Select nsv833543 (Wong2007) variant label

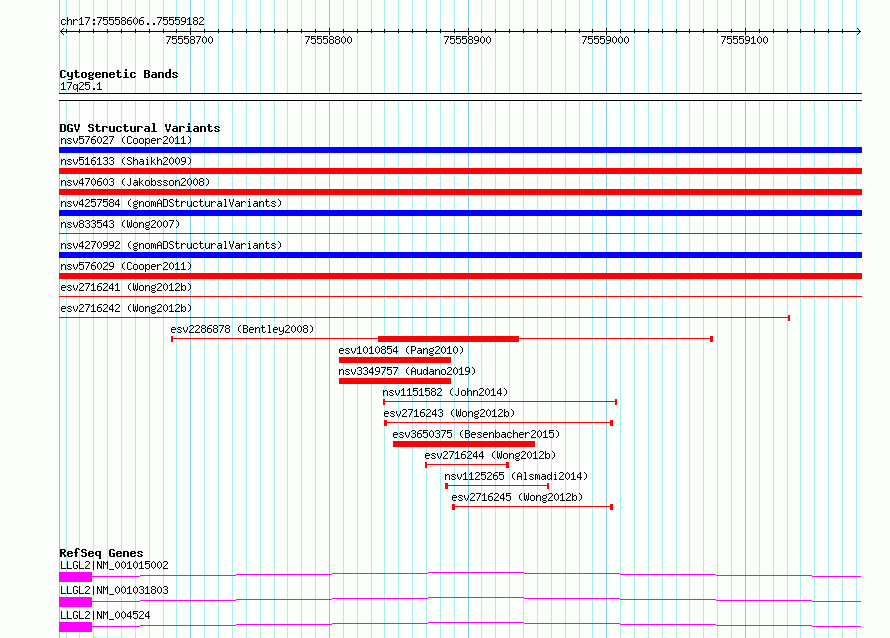click(120, 224)
